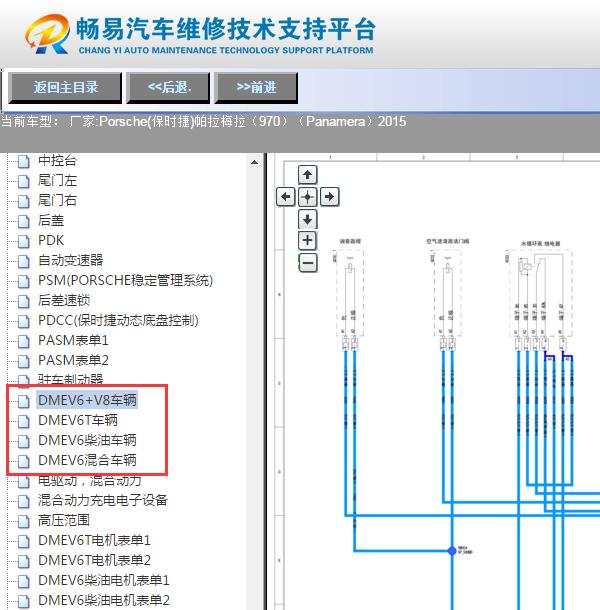Open PSM(PORSCHE稳定管理系统) entry

tap(125, 280)
